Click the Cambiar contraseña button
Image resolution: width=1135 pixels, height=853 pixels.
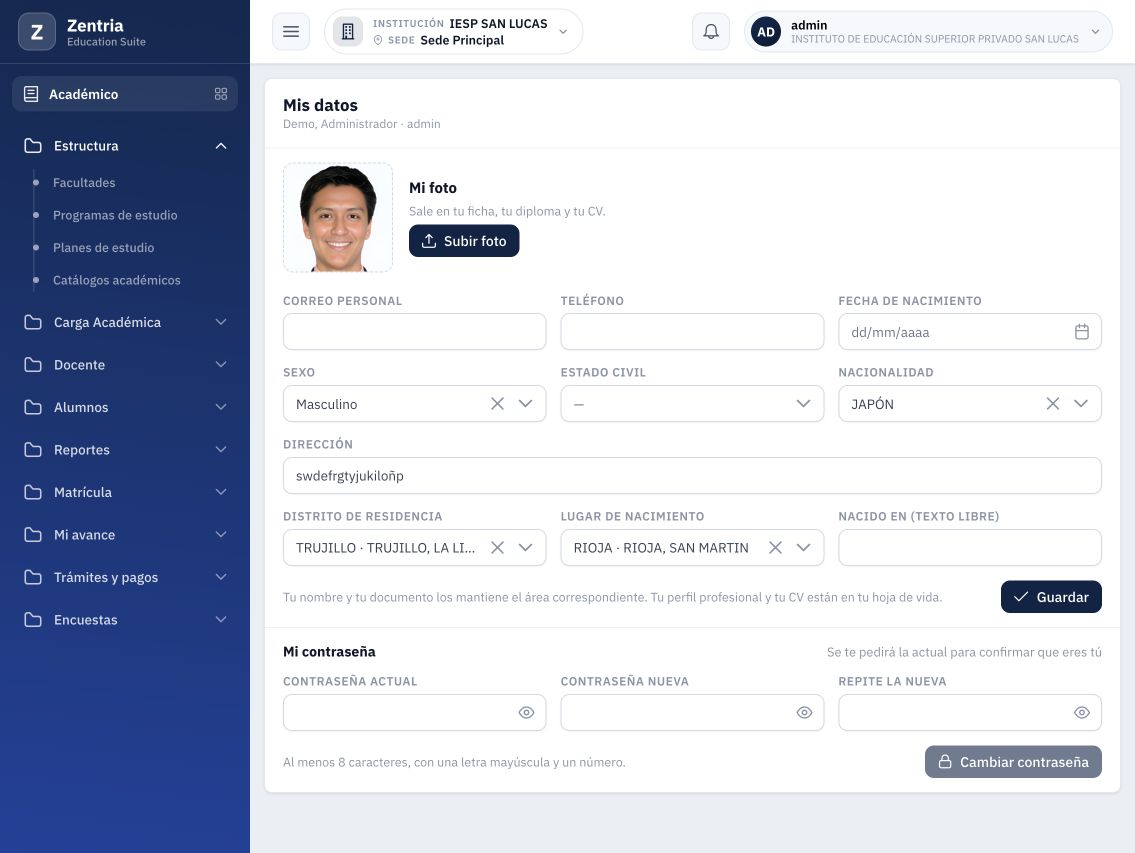tap(1013, 762)
